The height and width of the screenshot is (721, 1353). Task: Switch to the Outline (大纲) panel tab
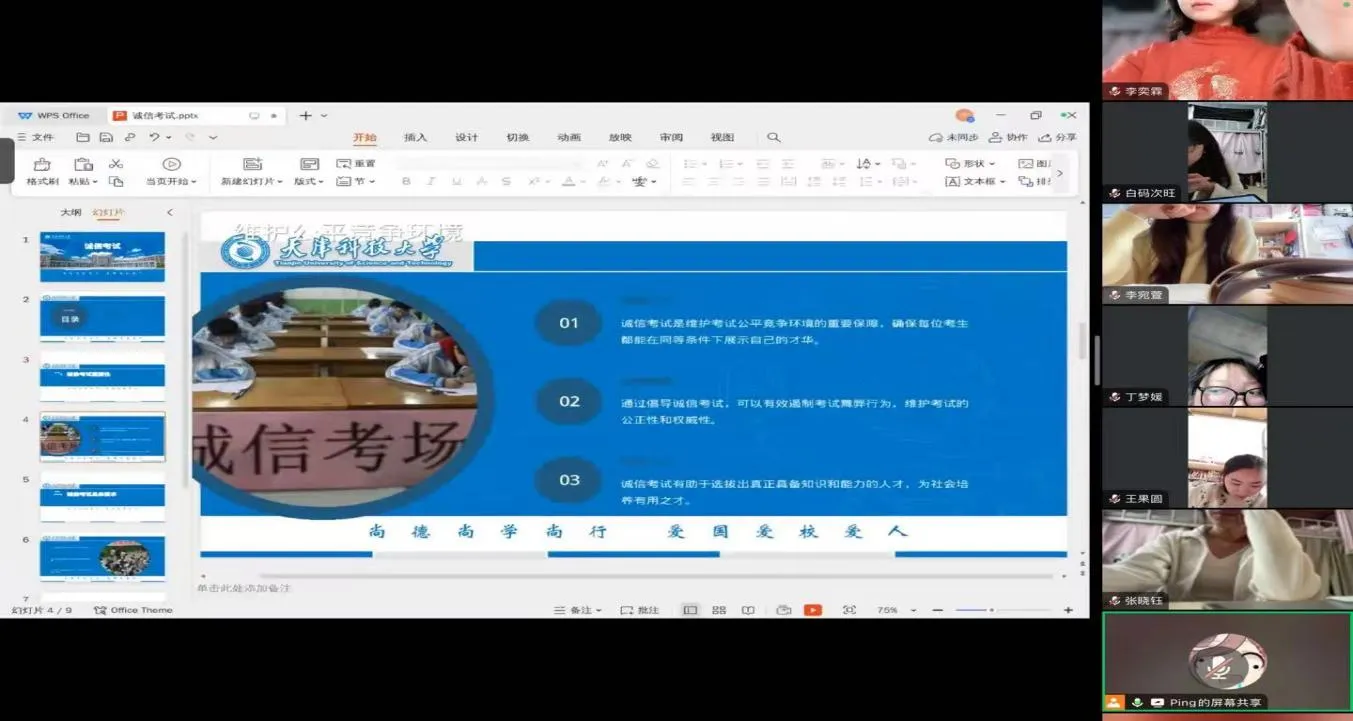click(70, 213)
